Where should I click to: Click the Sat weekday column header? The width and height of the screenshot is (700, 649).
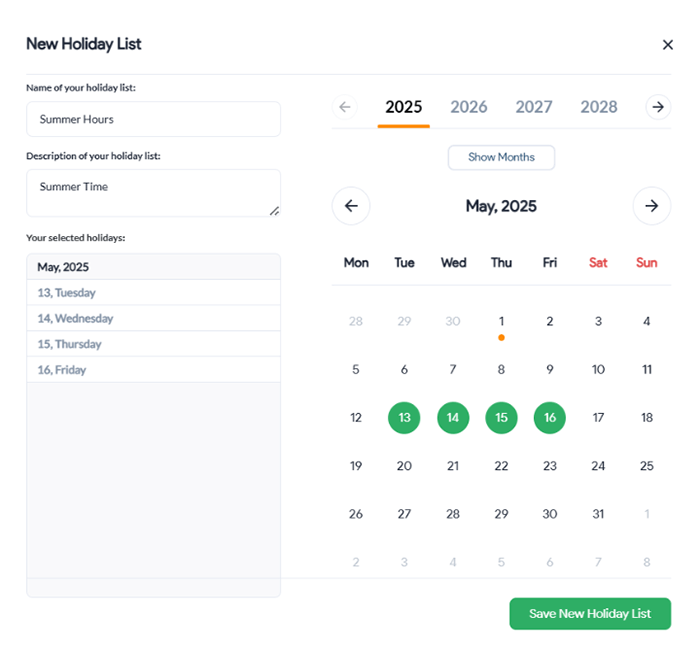click(598, 263)
